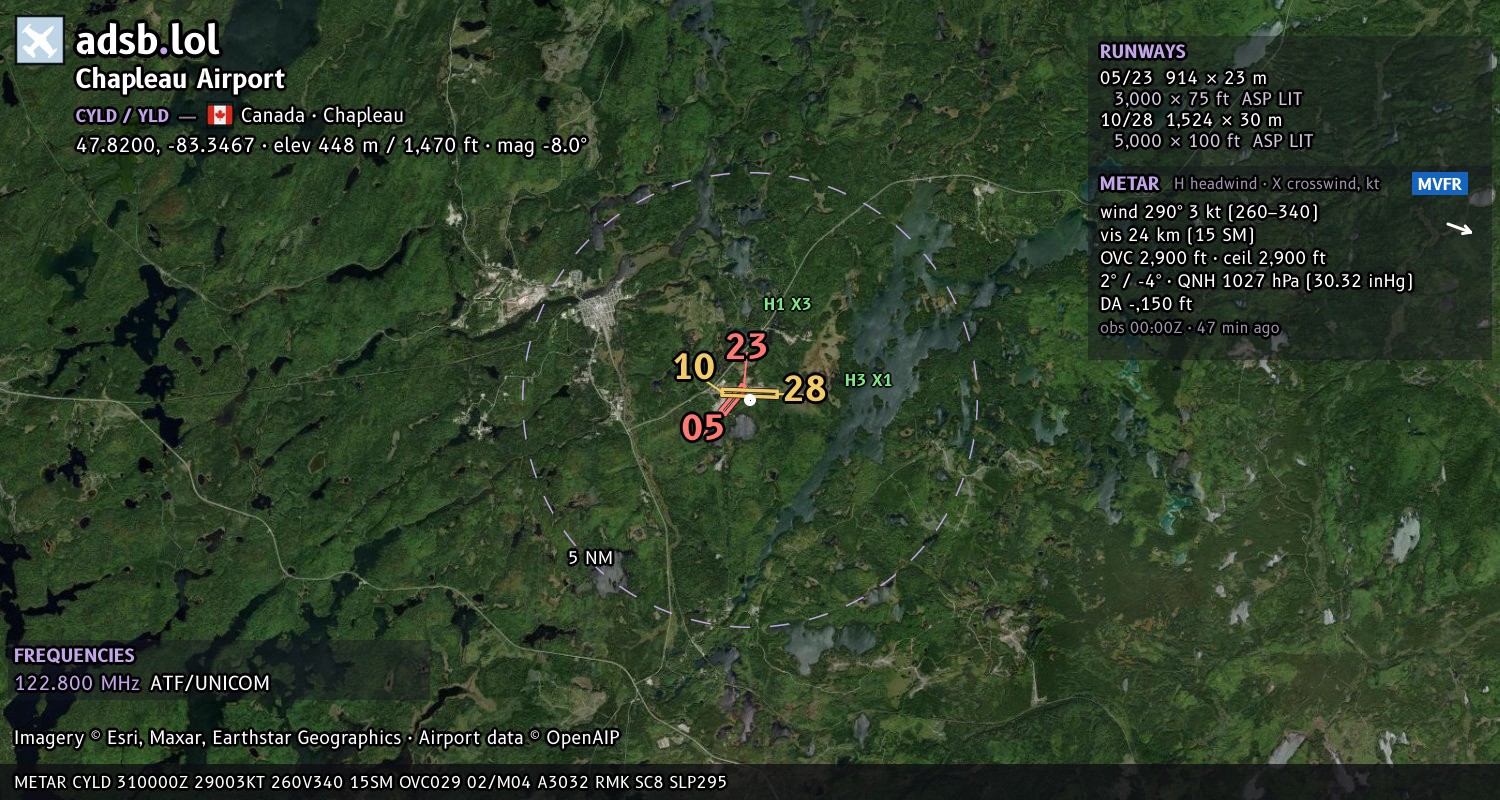Click the ATF/UNICOM frequency label

pyautogui.click(x=210, y=684)
